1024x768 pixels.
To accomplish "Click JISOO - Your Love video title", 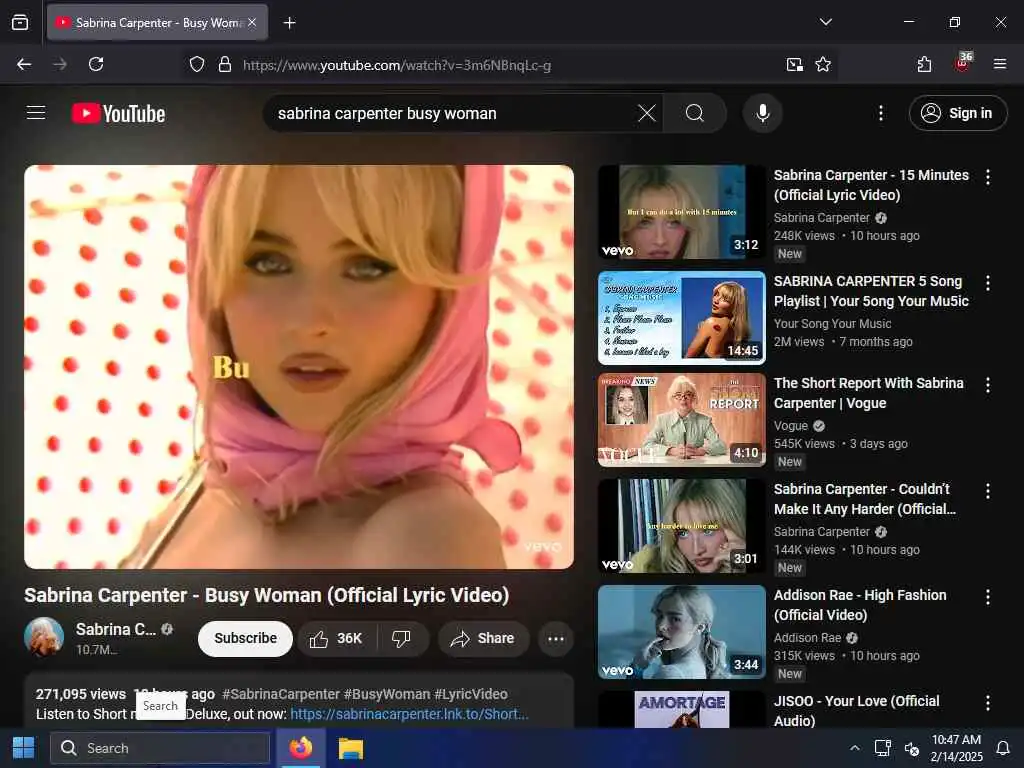I will [x=856, y=711].
